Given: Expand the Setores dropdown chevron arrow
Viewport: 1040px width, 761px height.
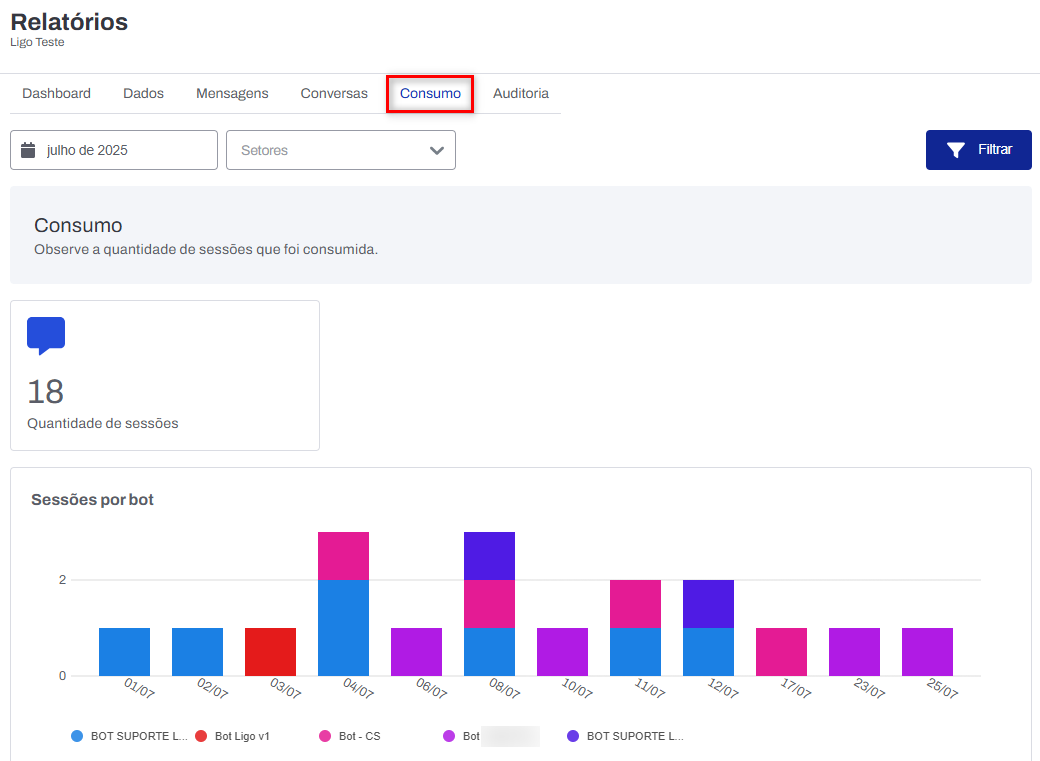Looking at the screenshot, I should 436,150.
